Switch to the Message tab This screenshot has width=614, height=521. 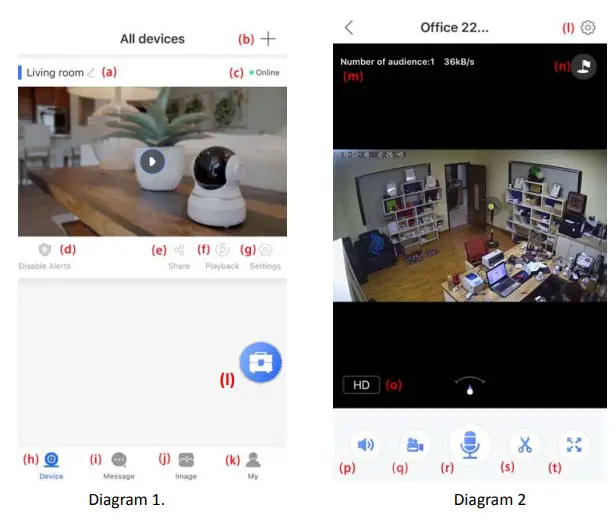[x=119, y=465]
